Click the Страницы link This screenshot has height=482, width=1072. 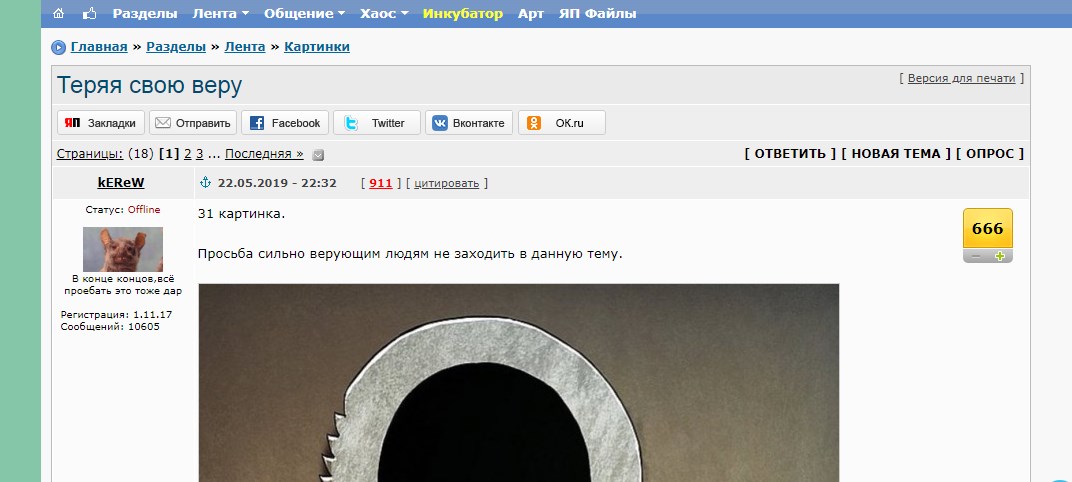tap(90, 154)
